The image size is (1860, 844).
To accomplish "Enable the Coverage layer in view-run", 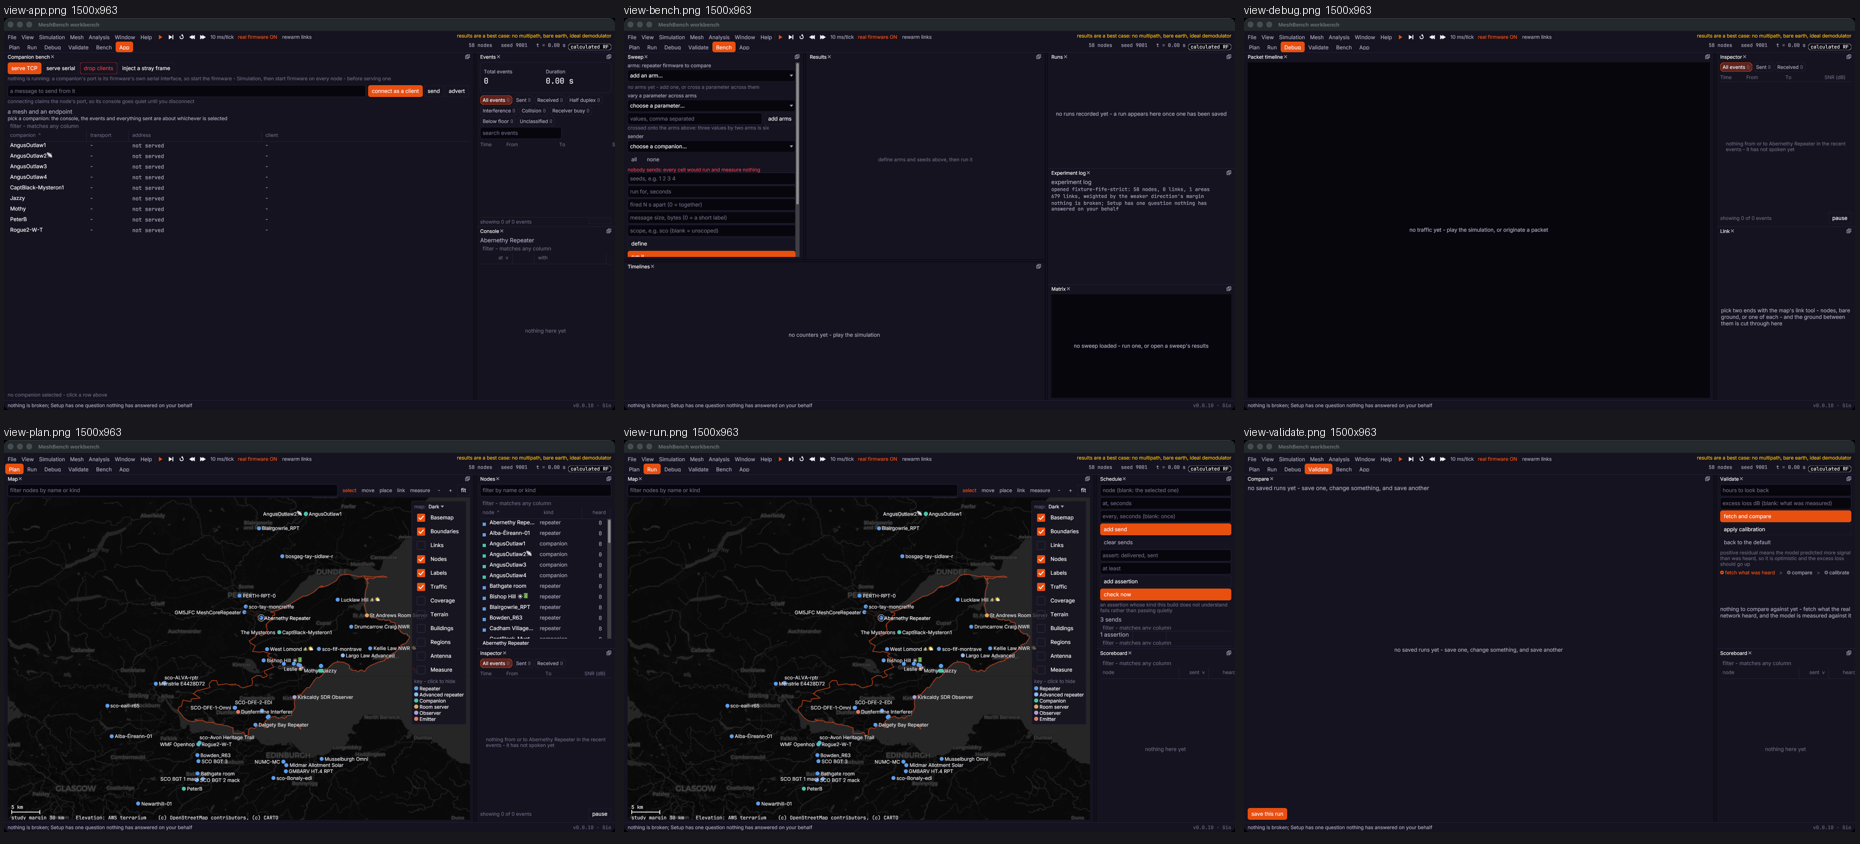I will point(1041,601).
